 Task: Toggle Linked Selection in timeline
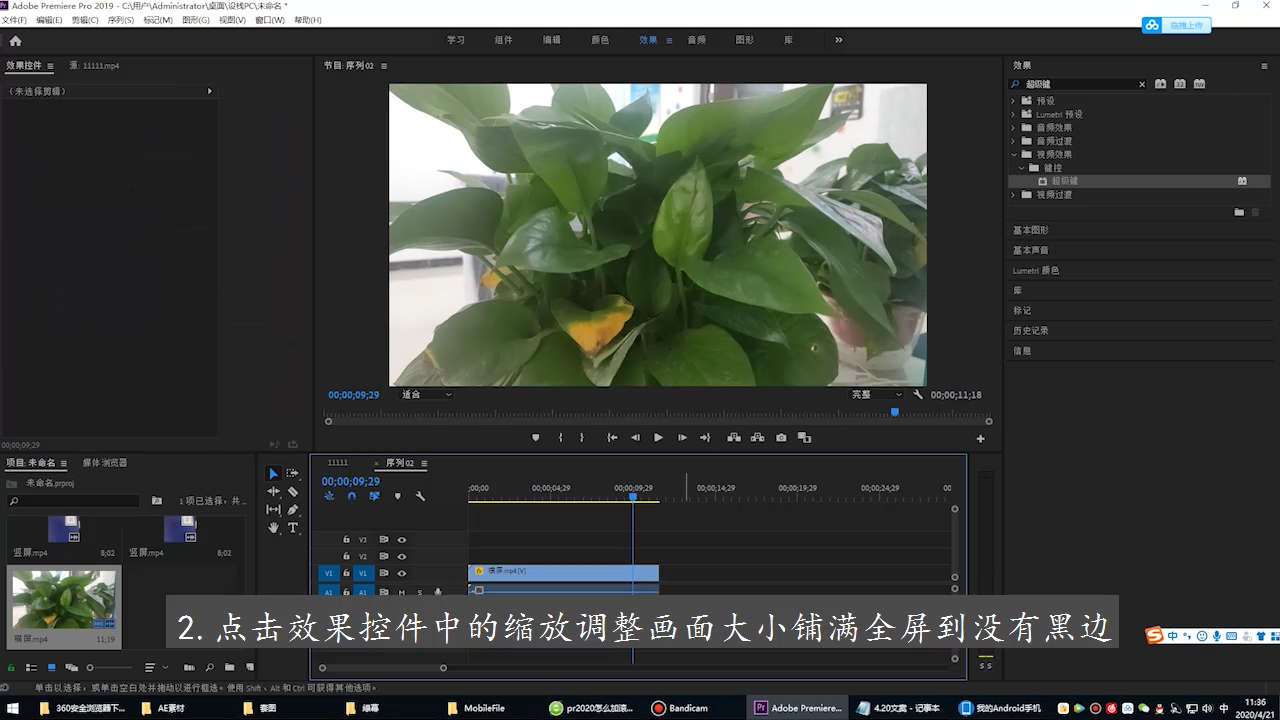pyautogui.click(x=374, y=496)
